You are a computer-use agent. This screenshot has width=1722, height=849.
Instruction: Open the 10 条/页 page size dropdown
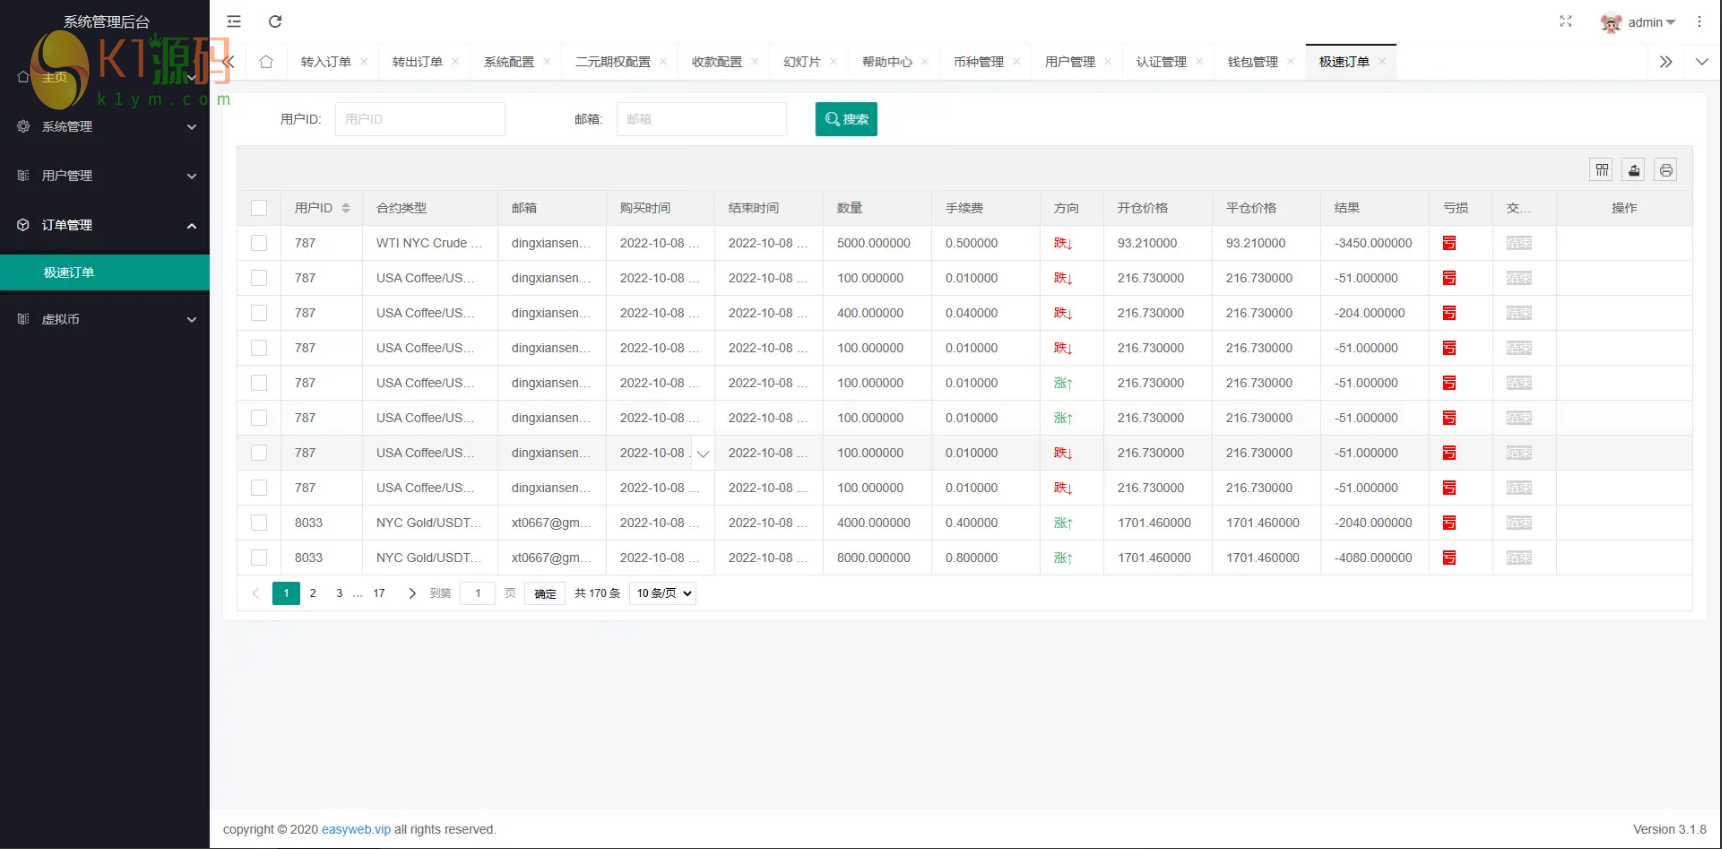point(664,593)
